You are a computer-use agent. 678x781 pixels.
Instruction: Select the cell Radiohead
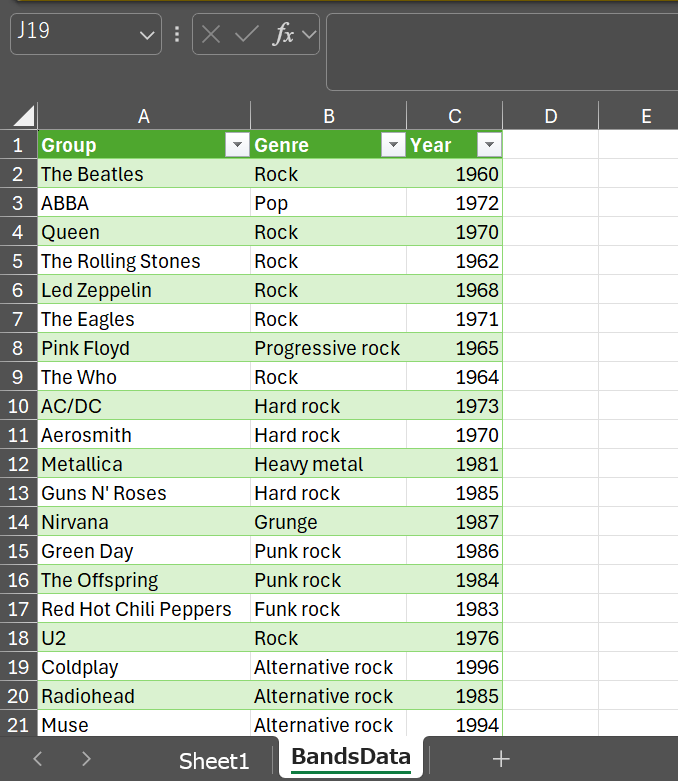click(144, 696)
